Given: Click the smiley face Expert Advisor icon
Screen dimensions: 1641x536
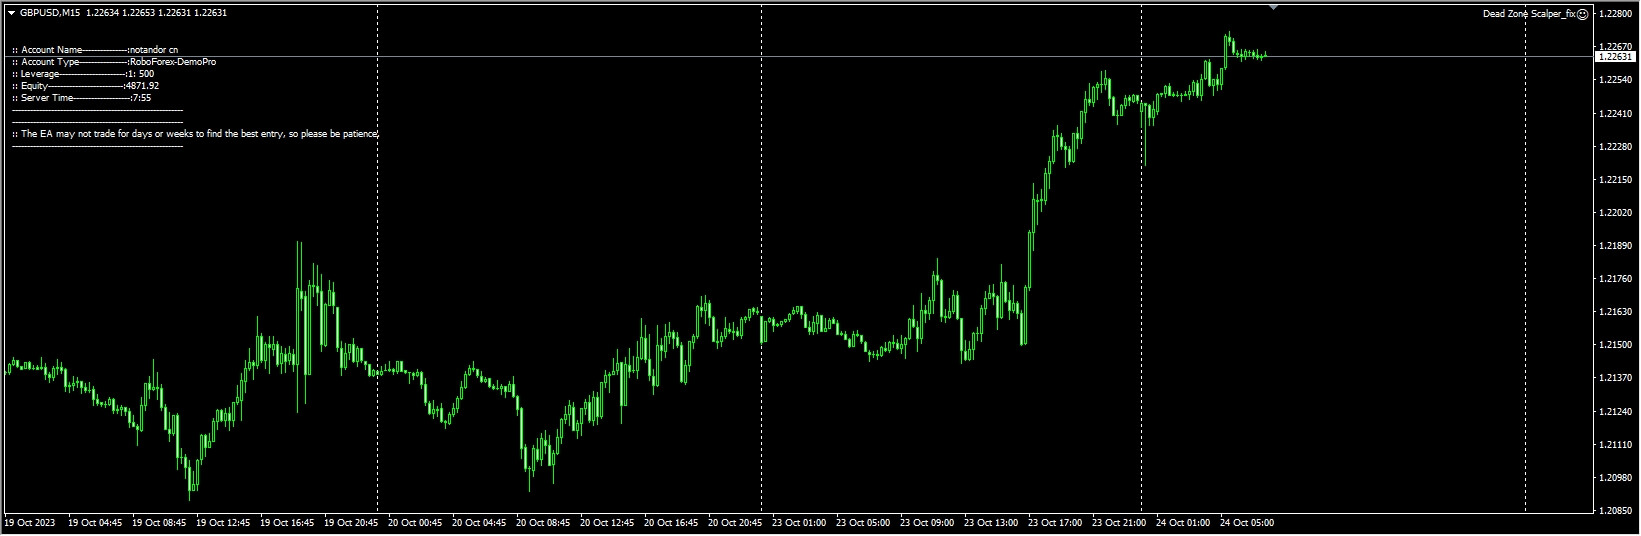Looking at the screenshot, I should coord(1582,14).
